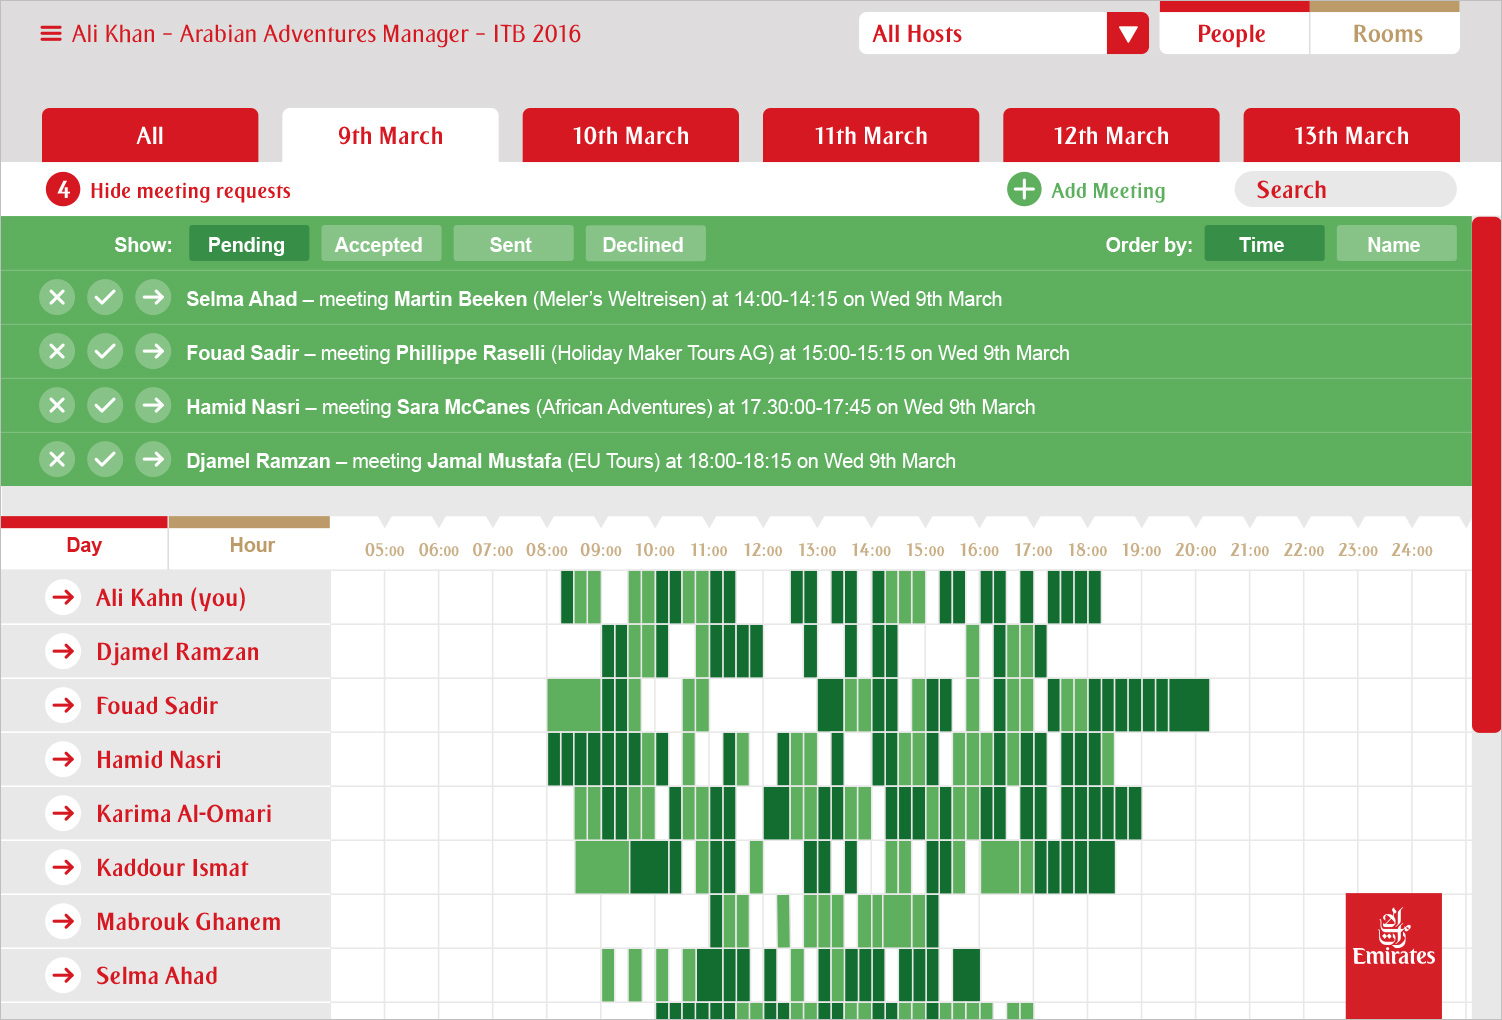Viewport: 1502px width, 1020px height.
Task: Click the green plus Add Meeting icon
Action: 1024,190
